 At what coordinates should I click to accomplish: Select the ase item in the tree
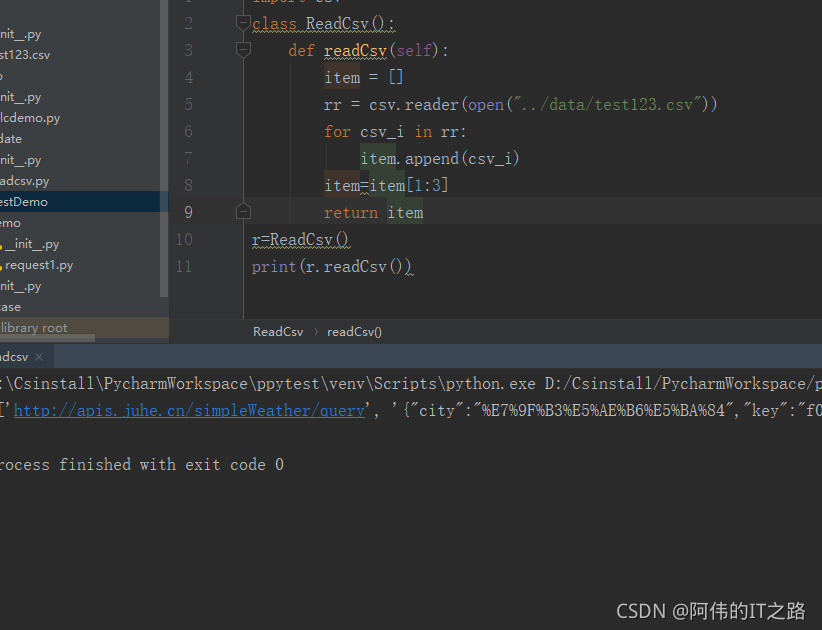[x=10, y=307]
